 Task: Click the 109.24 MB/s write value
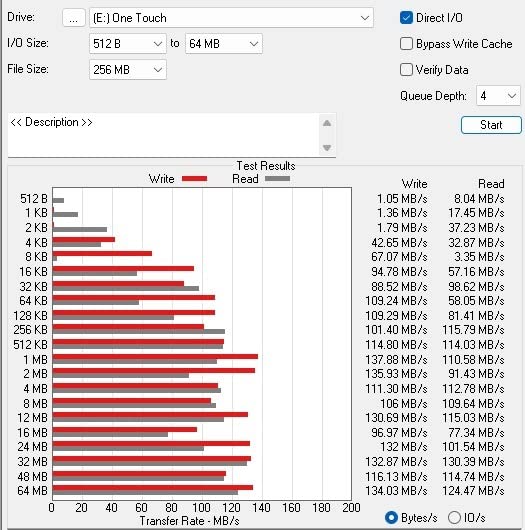pyautogui.click(x=397, y=301)
